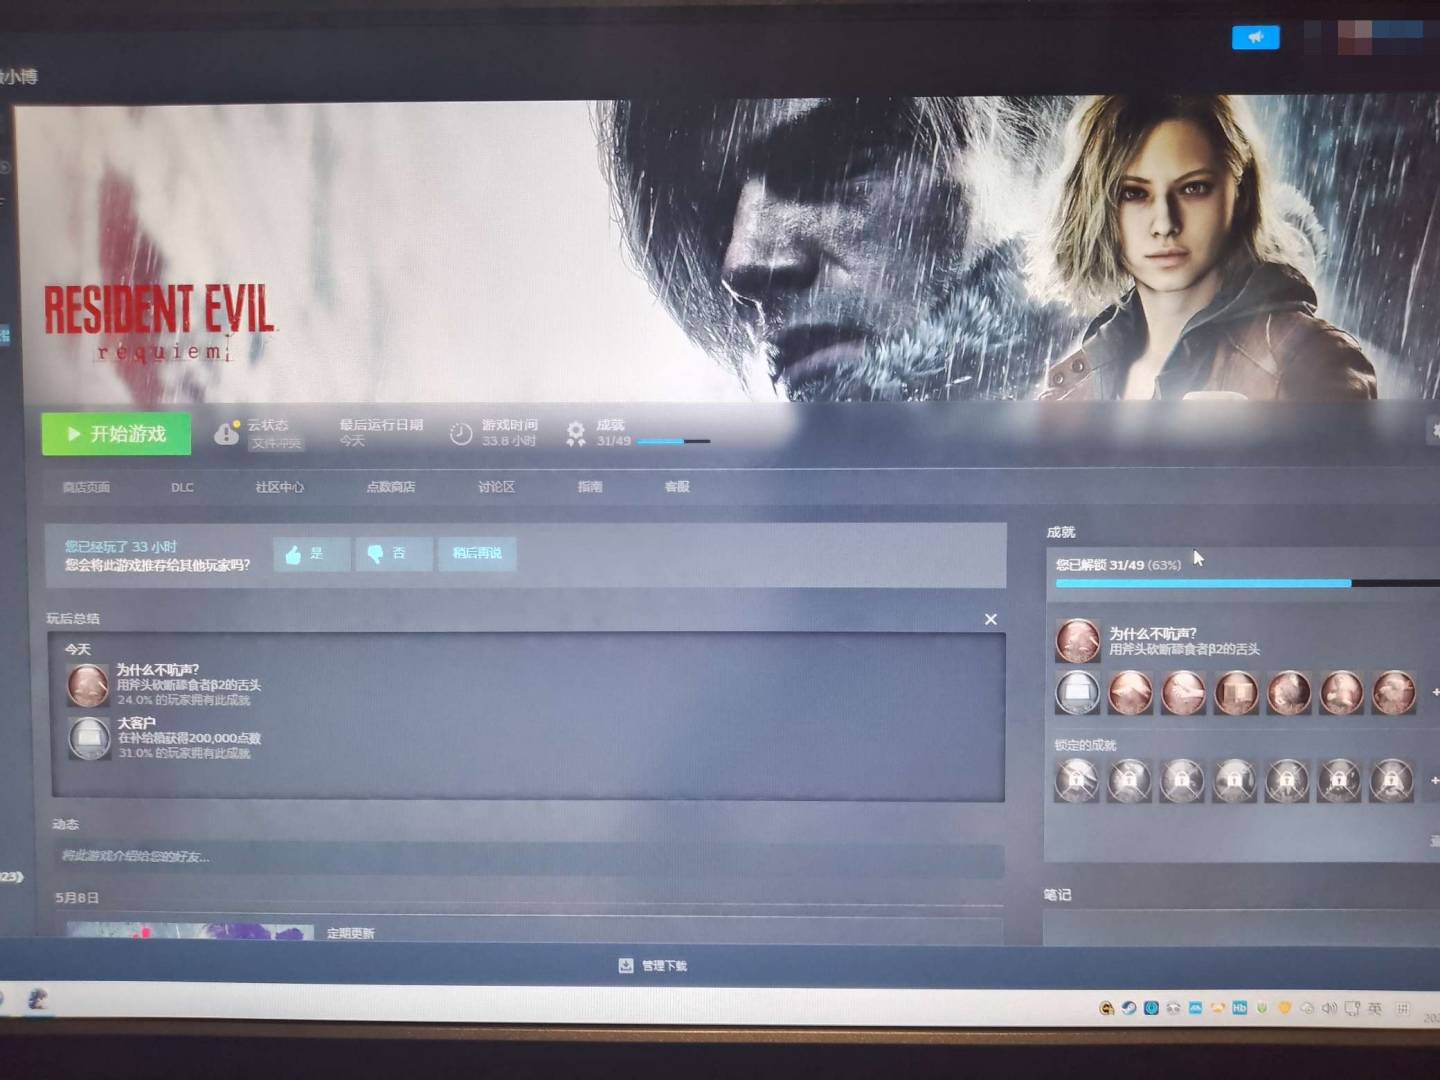Screen dimensions: 1440x1080
Task: Open the 客服 support tab
Action: tap(677, 487)
